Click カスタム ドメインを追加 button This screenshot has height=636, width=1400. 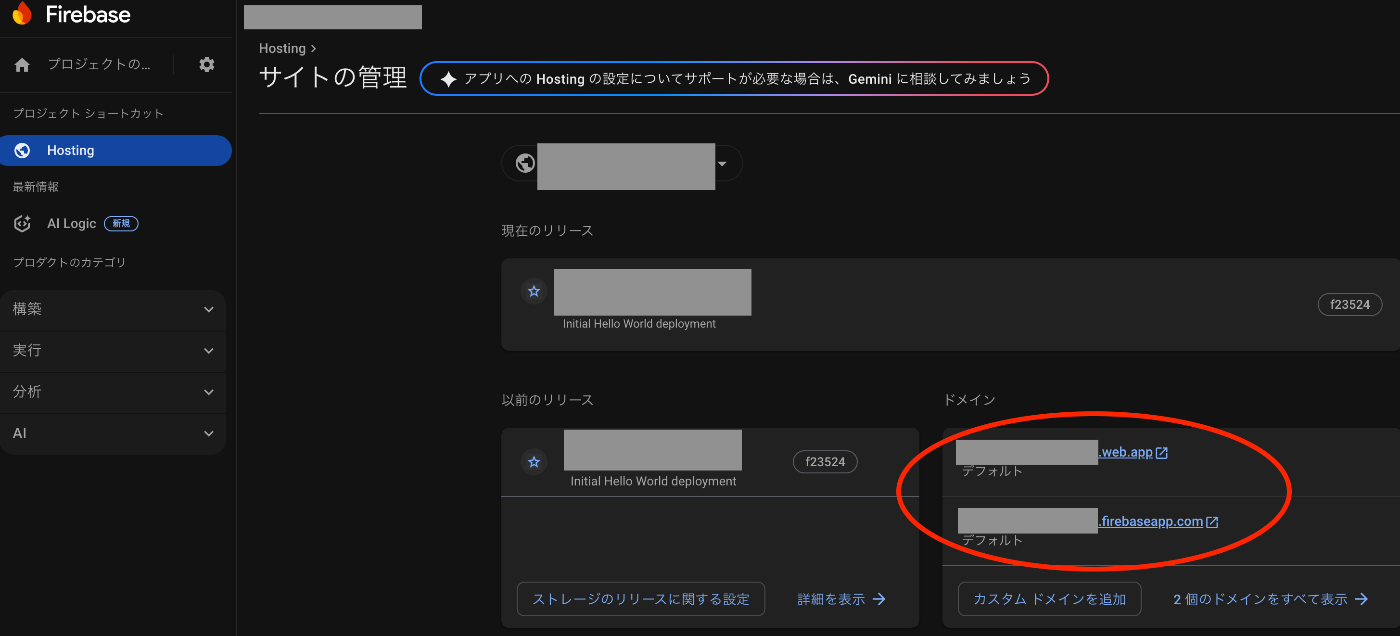click(x=1050, y=599)
